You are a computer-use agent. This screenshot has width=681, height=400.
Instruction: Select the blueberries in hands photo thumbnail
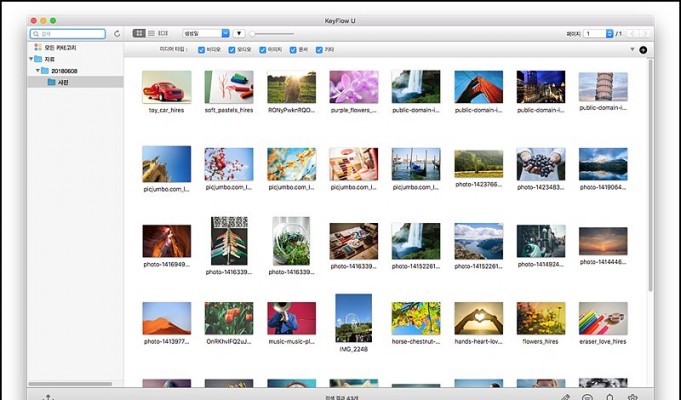click(x=541, y=164)
